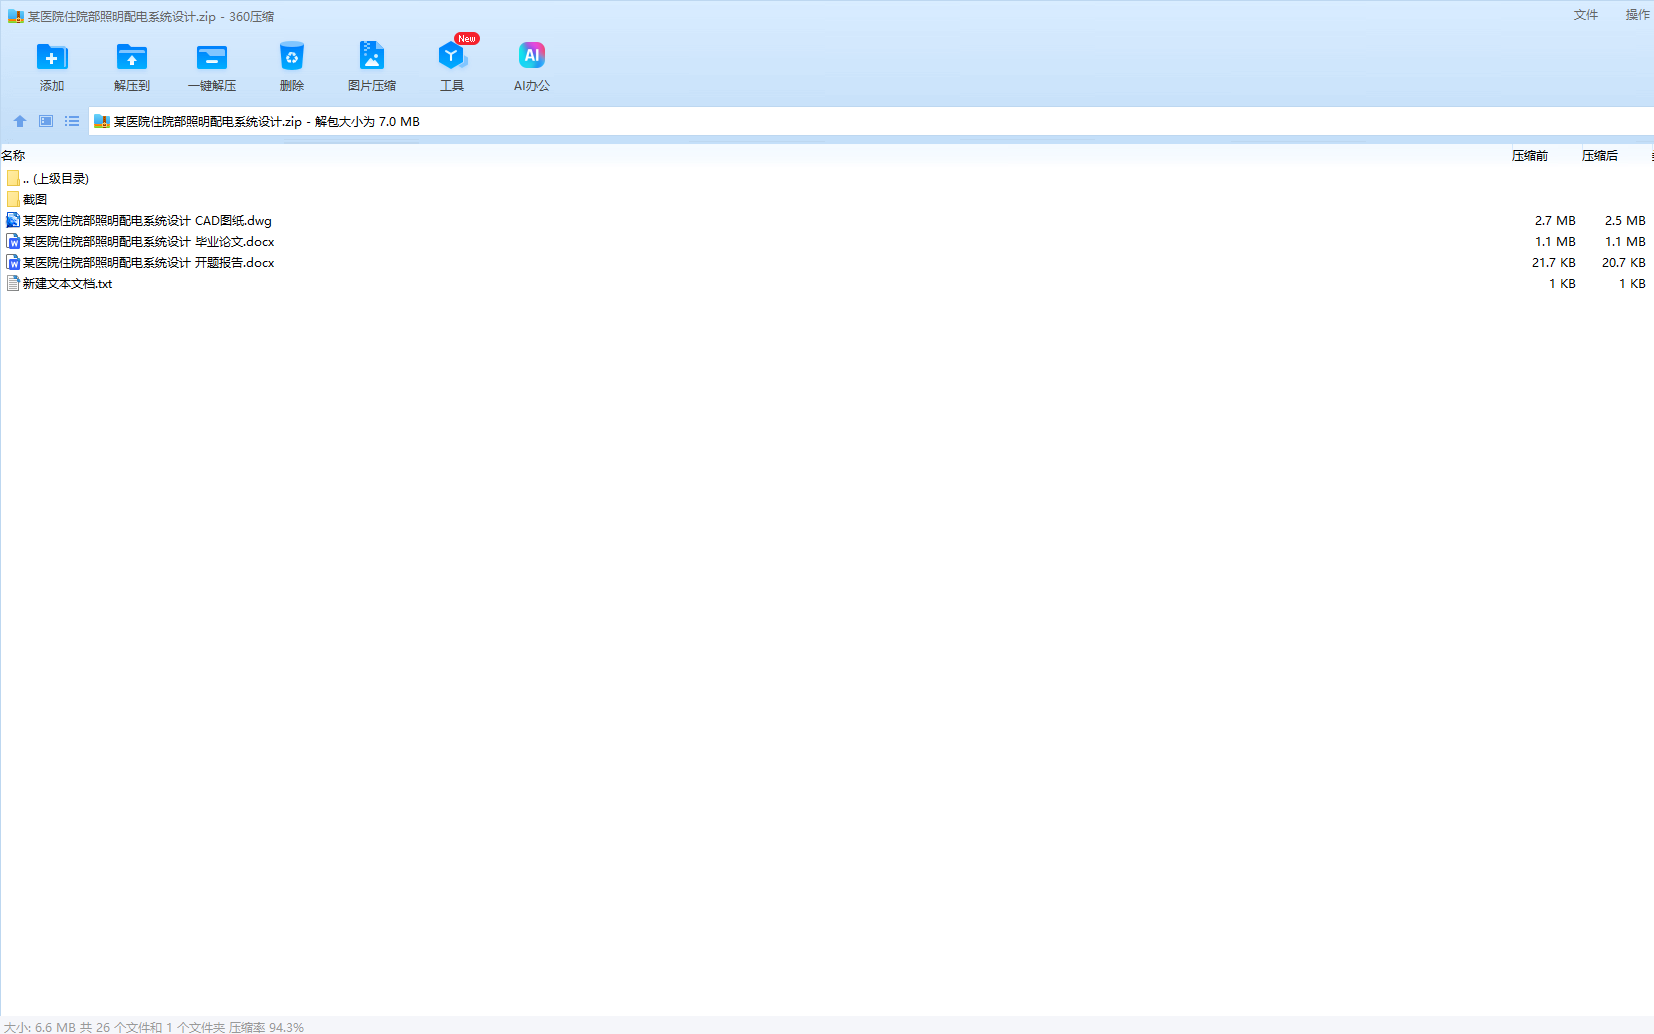The image size is (1654, 1034).
Task: Click the archive path address field
Action: pos(870,121)
